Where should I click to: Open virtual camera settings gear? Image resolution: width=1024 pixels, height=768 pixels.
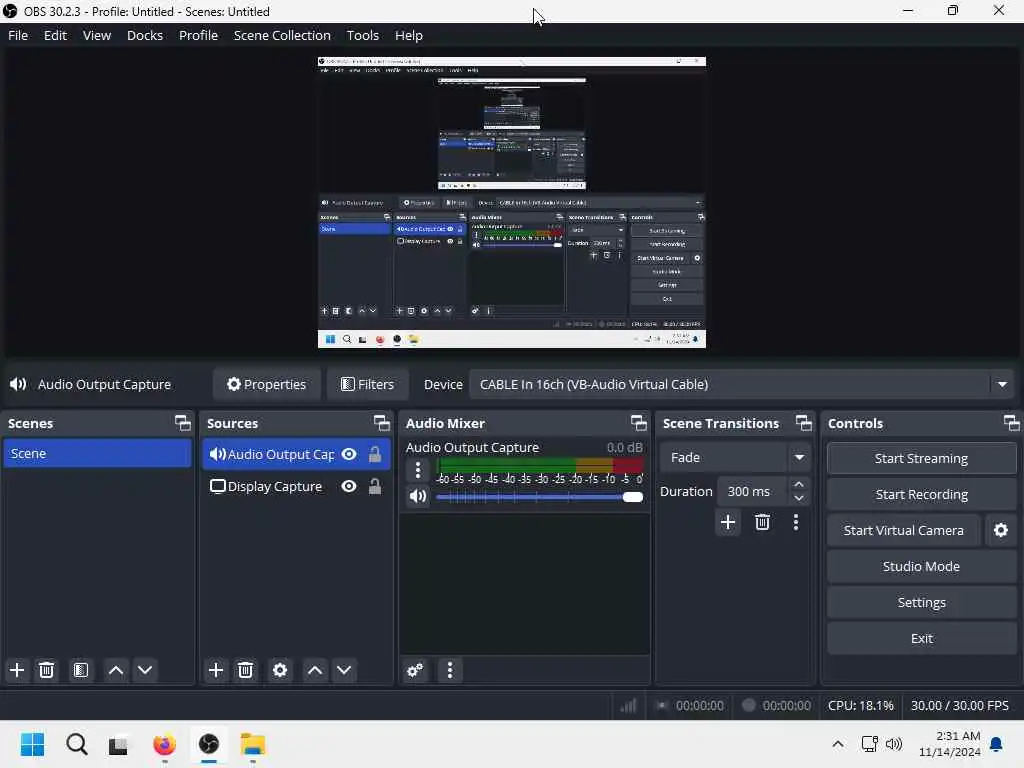[x=1000, y=530]
